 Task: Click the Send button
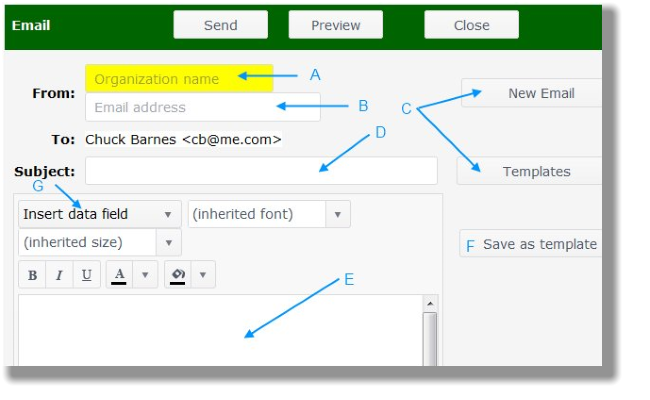220,25
